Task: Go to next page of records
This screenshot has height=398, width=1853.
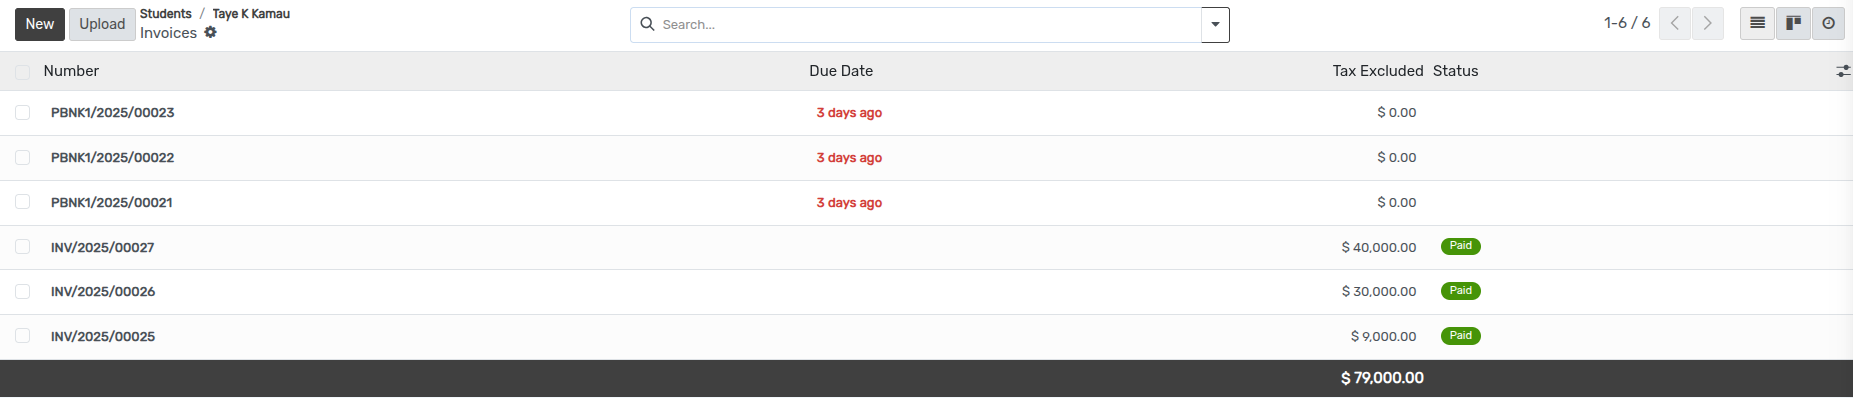Action: point(1708,23)
